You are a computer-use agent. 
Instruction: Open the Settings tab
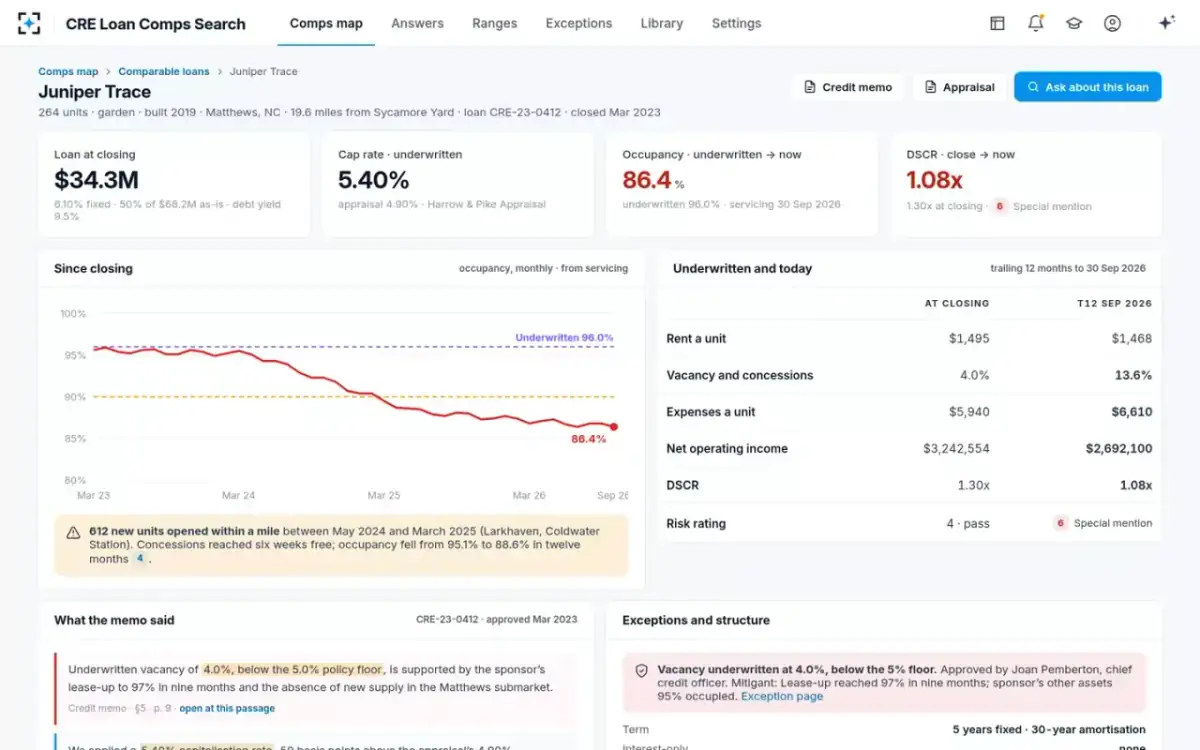click(736, 23)
